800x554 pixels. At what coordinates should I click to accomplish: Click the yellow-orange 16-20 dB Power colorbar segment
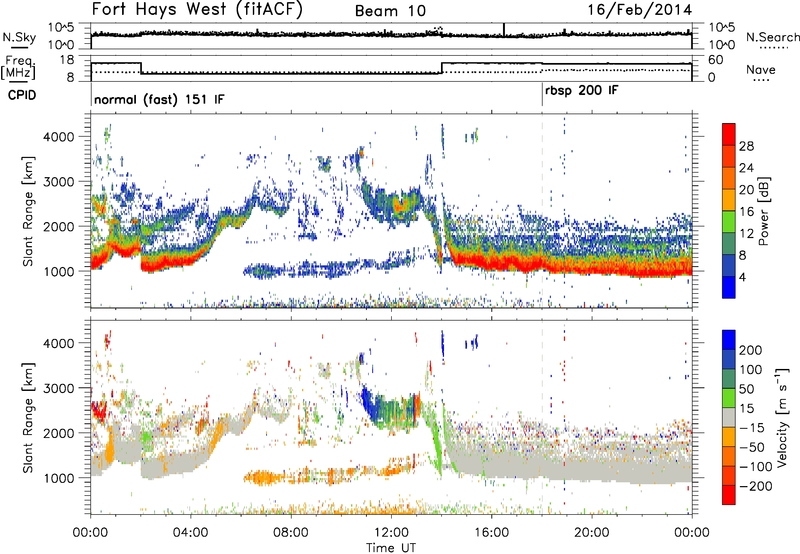tap(729, 199)
